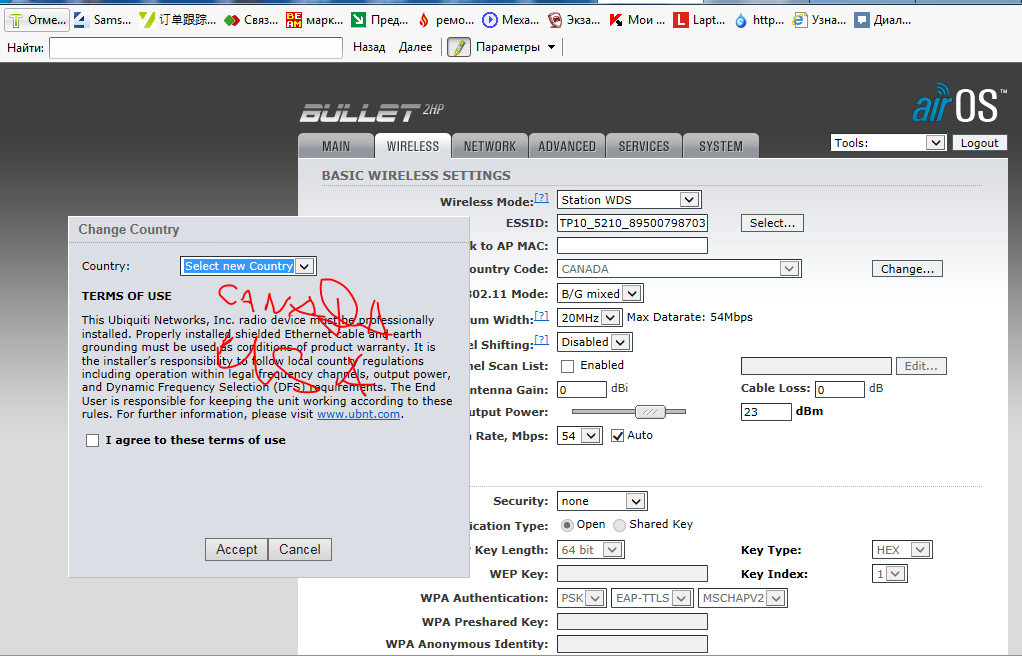The image size is (1022, 656).
Task: Click the Output Power slider handle
Action: 650,411
